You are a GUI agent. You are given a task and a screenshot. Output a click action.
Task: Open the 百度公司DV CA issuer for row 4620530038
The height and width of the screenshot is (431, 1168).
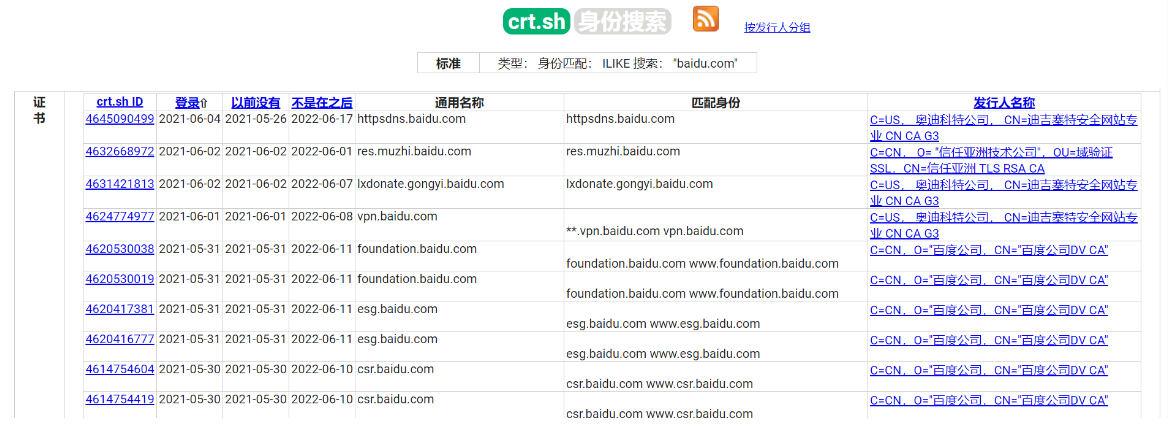pos(988,250)
